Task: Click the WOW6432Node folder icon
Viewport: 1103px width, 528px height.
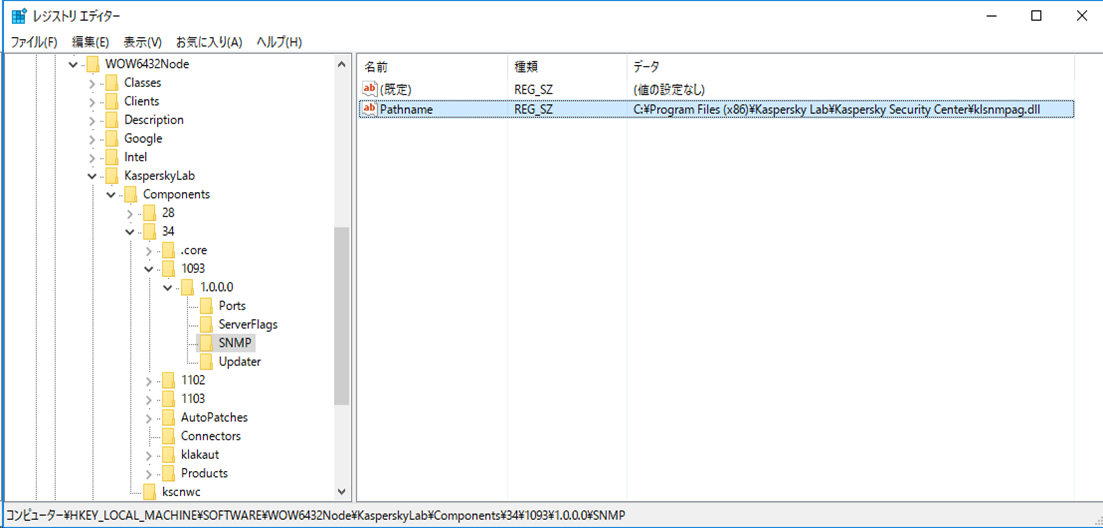Action: (93, 64)
